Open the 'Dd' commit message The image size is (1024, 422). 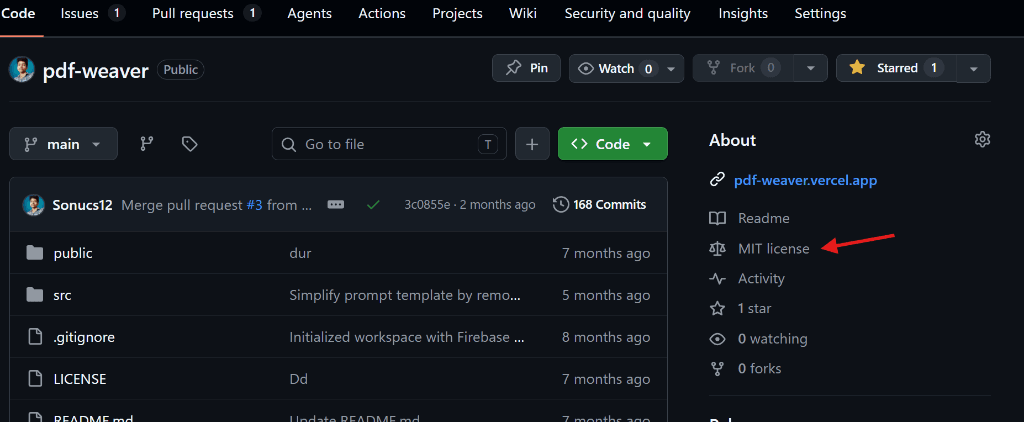click(x=298, y=379)
